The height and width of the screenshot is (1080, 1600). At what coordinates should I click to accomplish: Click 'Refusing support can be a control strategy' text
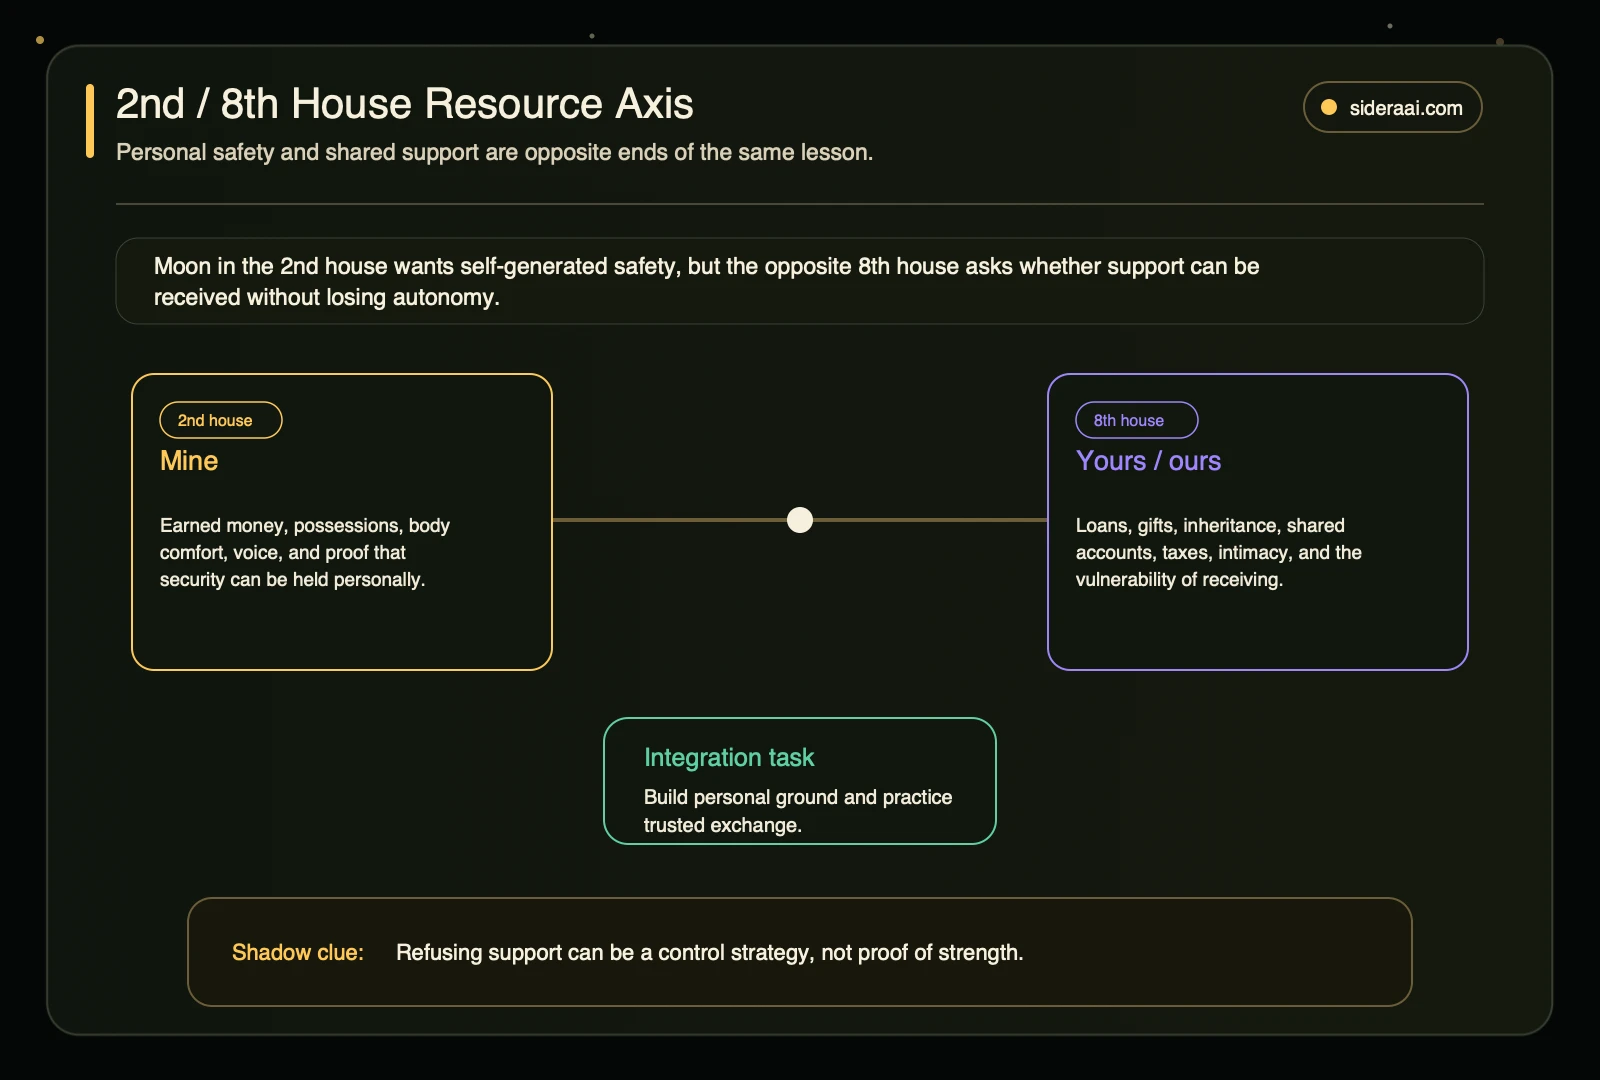click(x=710, y=952)
